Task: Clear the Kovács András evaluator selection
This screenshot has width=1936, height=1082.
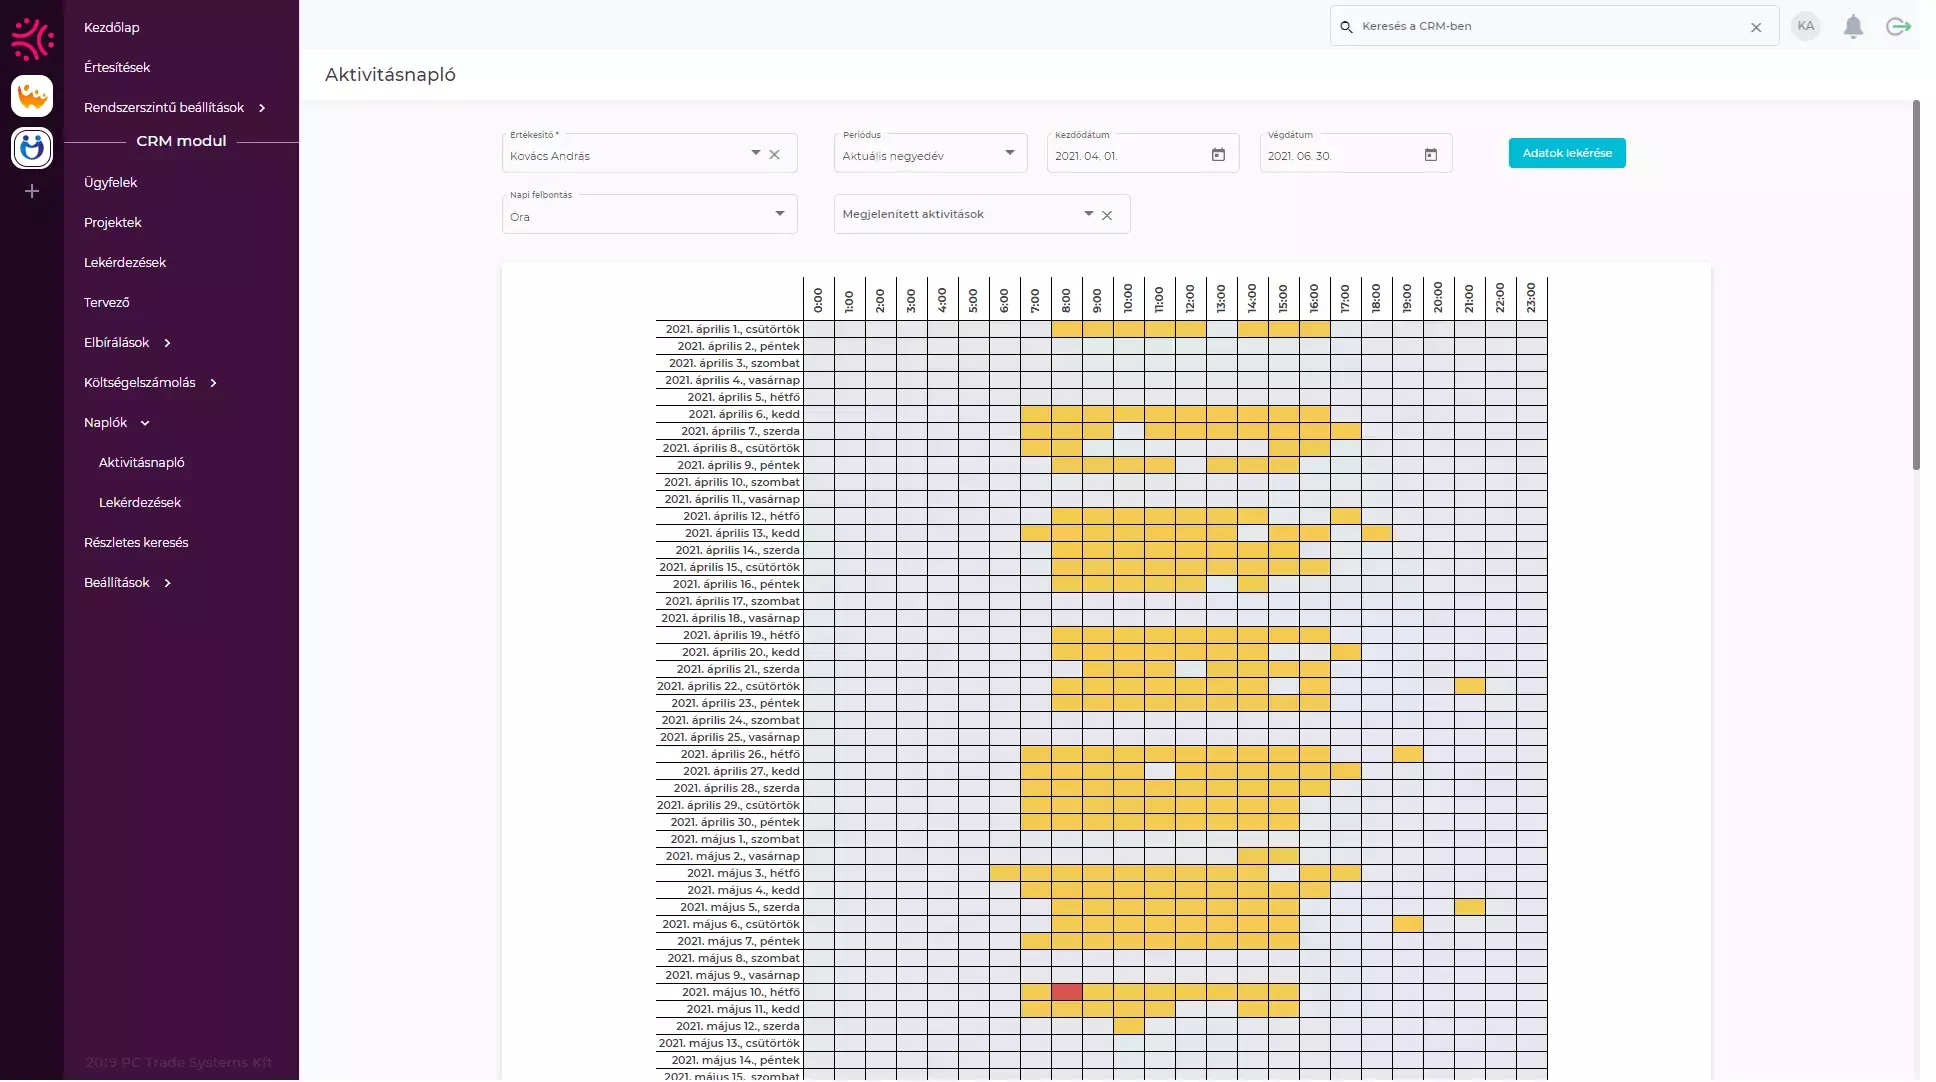Action: (774, 155)
